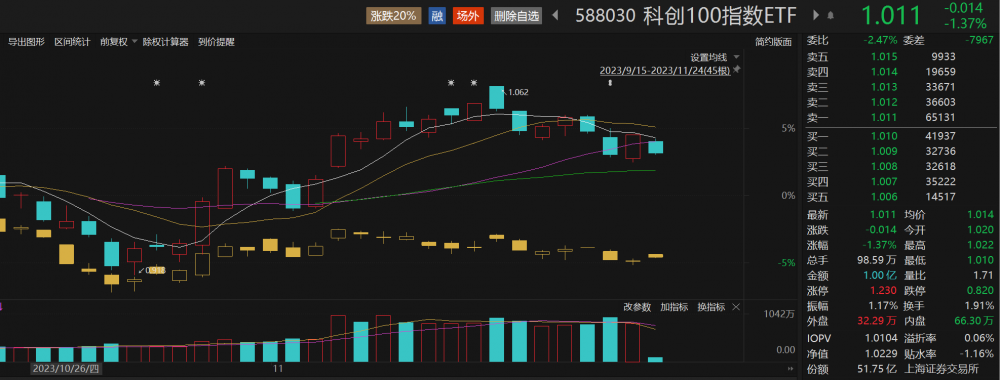This screenshot has height=380, width=1000.
Task: Click the last cyan candlestick on chart
Action: (656, 147)
